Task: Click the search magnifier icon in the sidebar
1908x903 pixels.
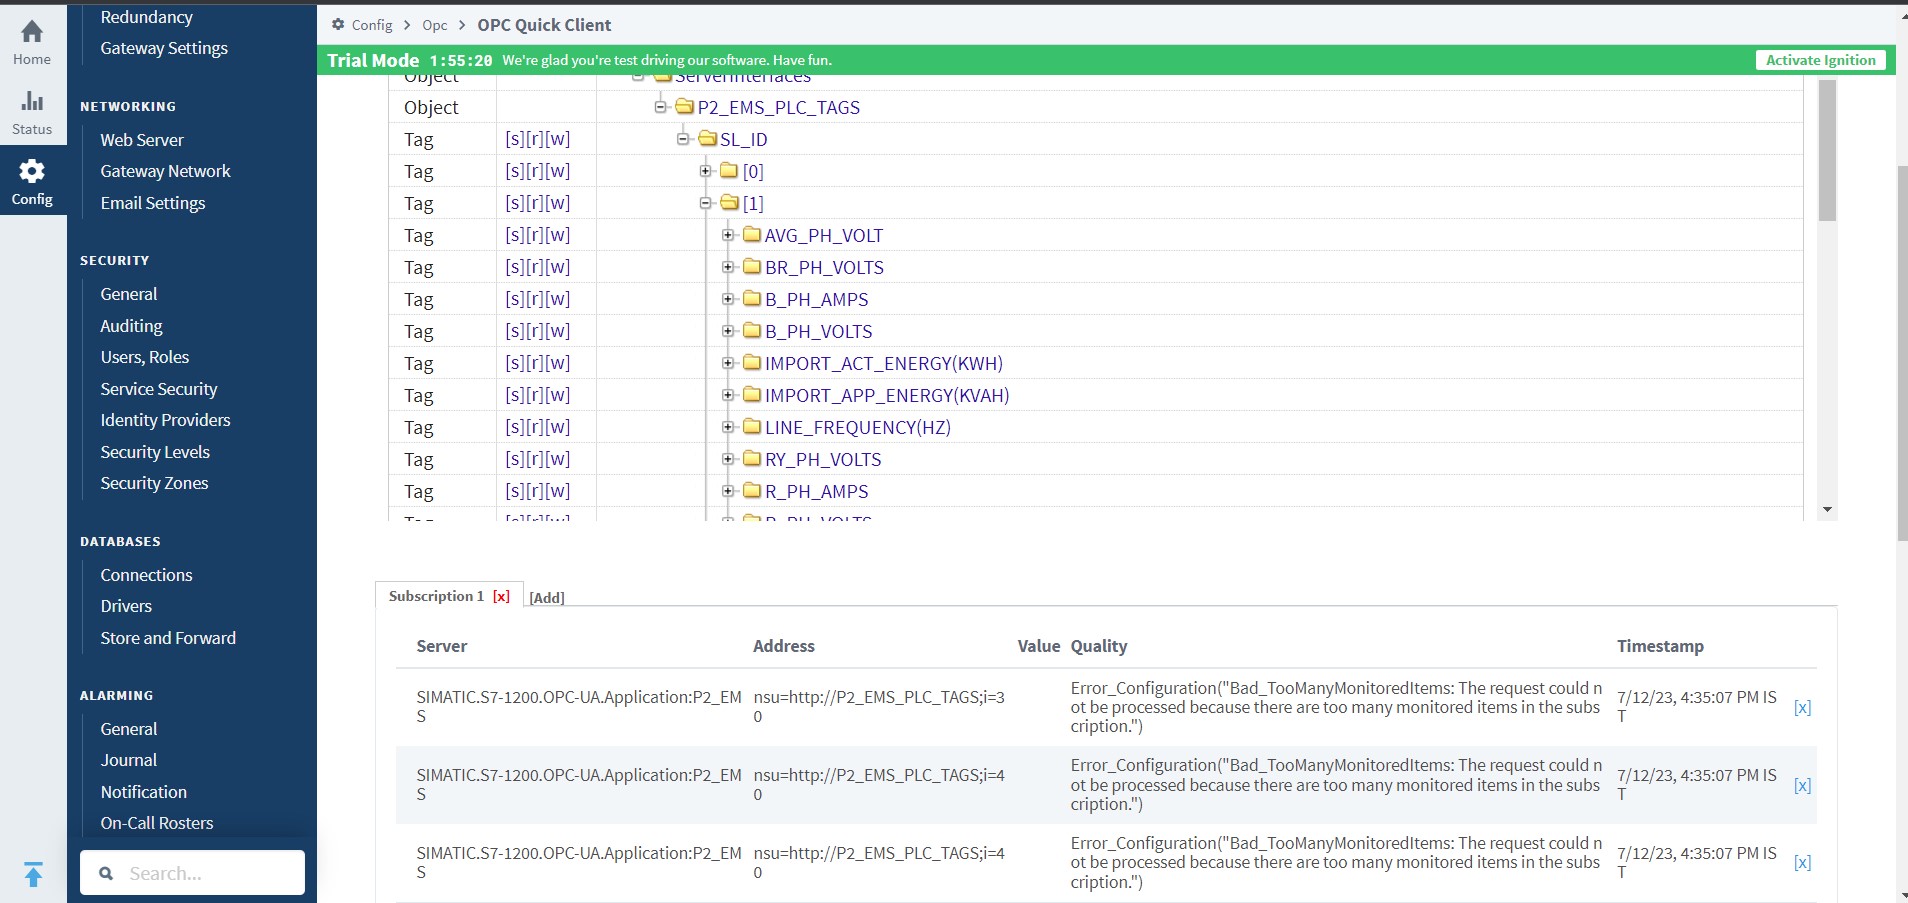Action: 105,872
